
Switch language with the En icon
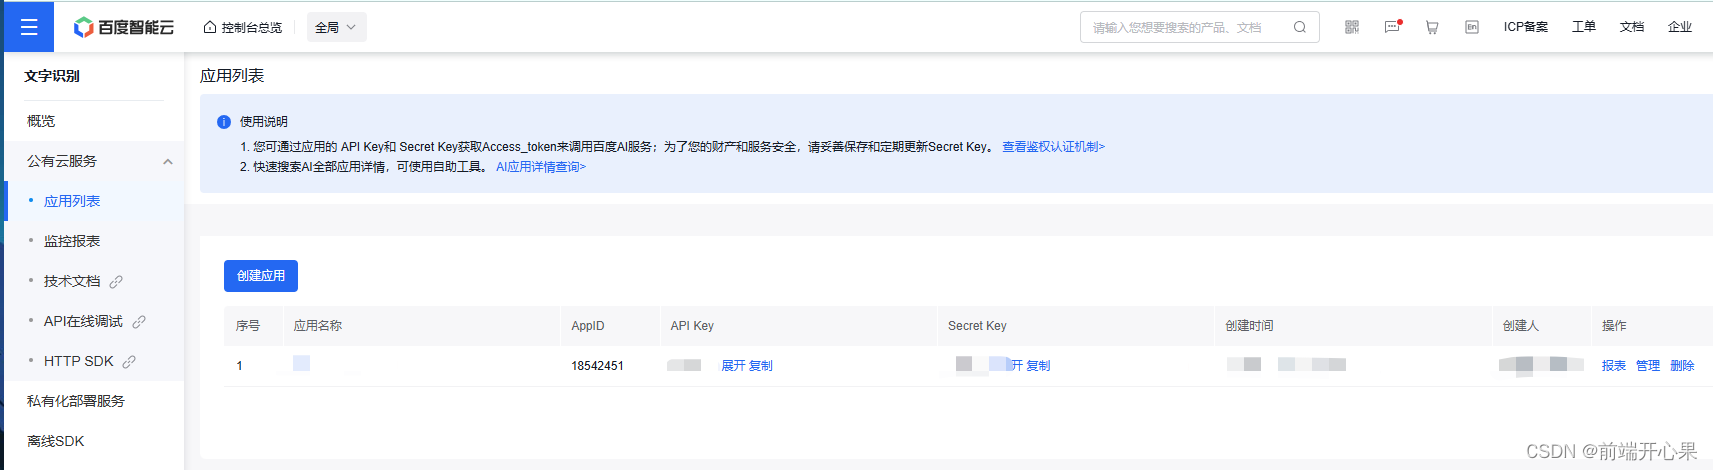[x=1472, y=27]
